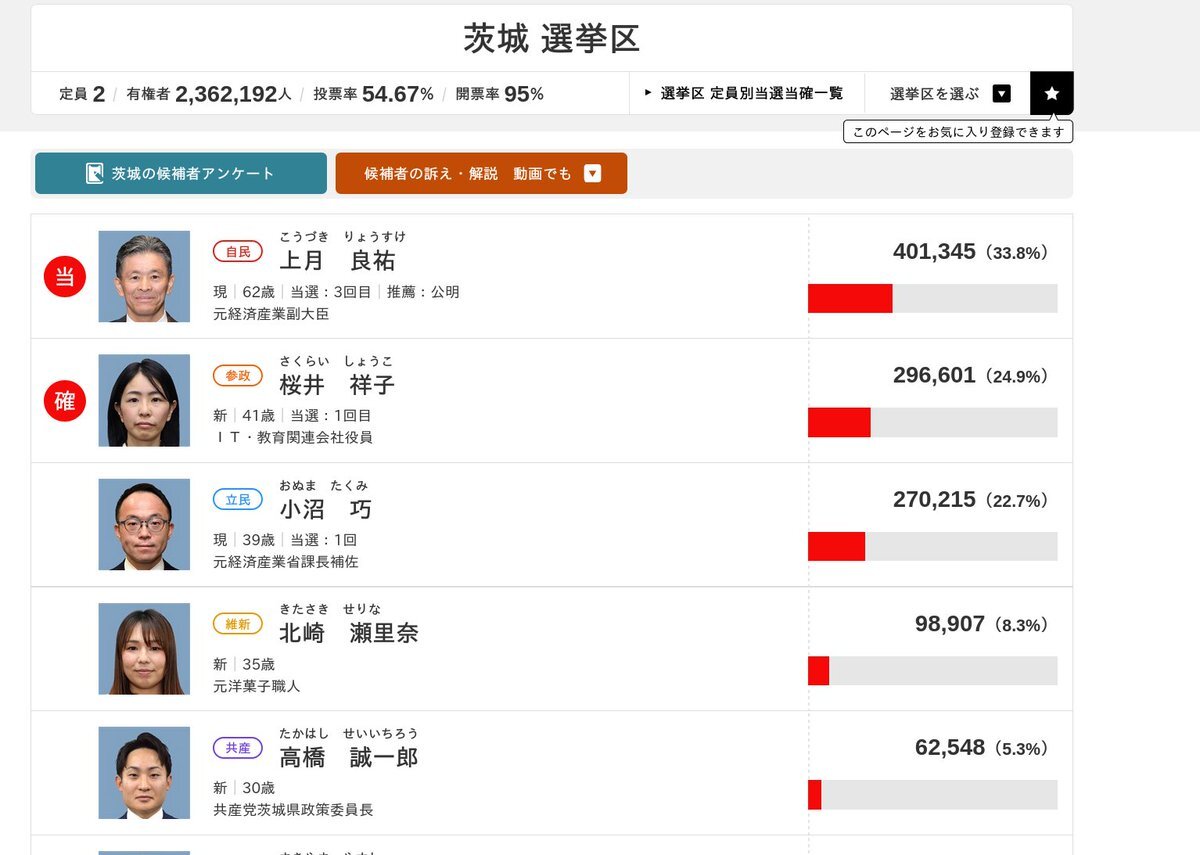Open 選挙区 定員別当選当確一覧 link
The height and width of the screenshot is (855, 1200).
[x=744, y=93]
